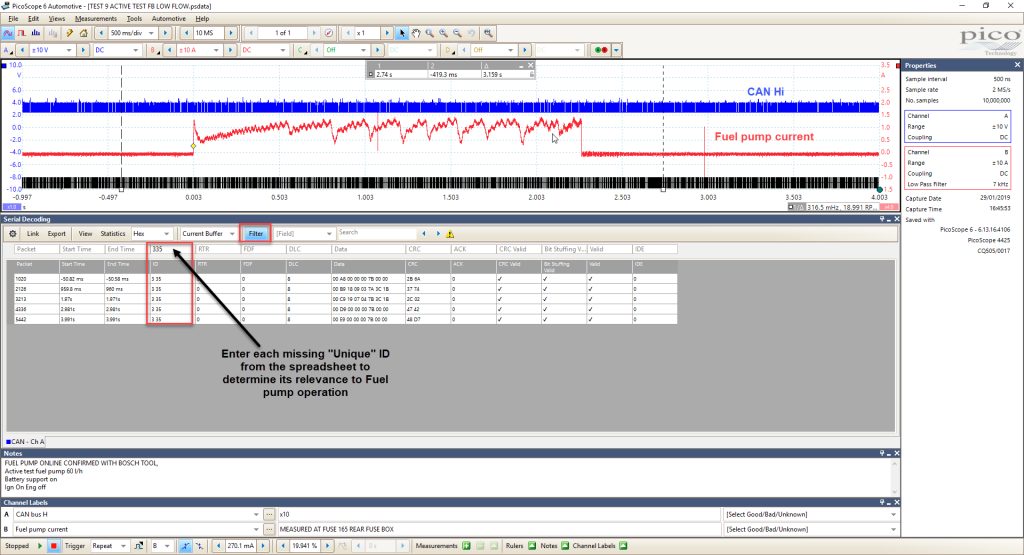Increase timebase with right arrow

click(x=165, y=33)
